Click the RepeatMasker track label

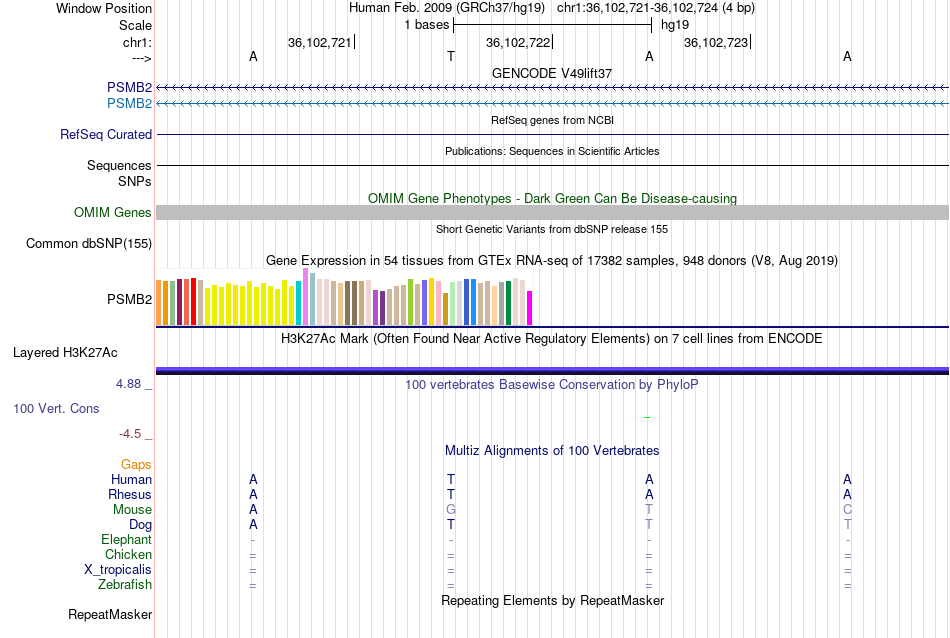[110, 614]
